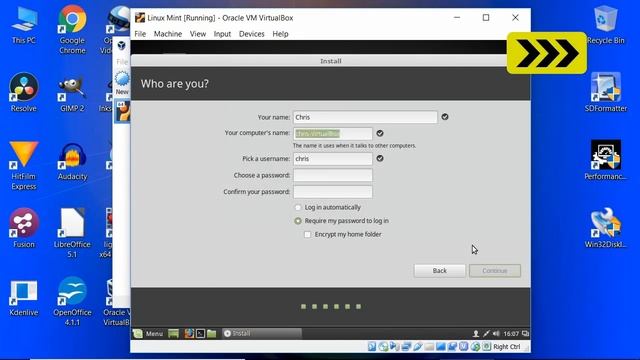Open Kdenlive desktop icon

click(24, 298)
